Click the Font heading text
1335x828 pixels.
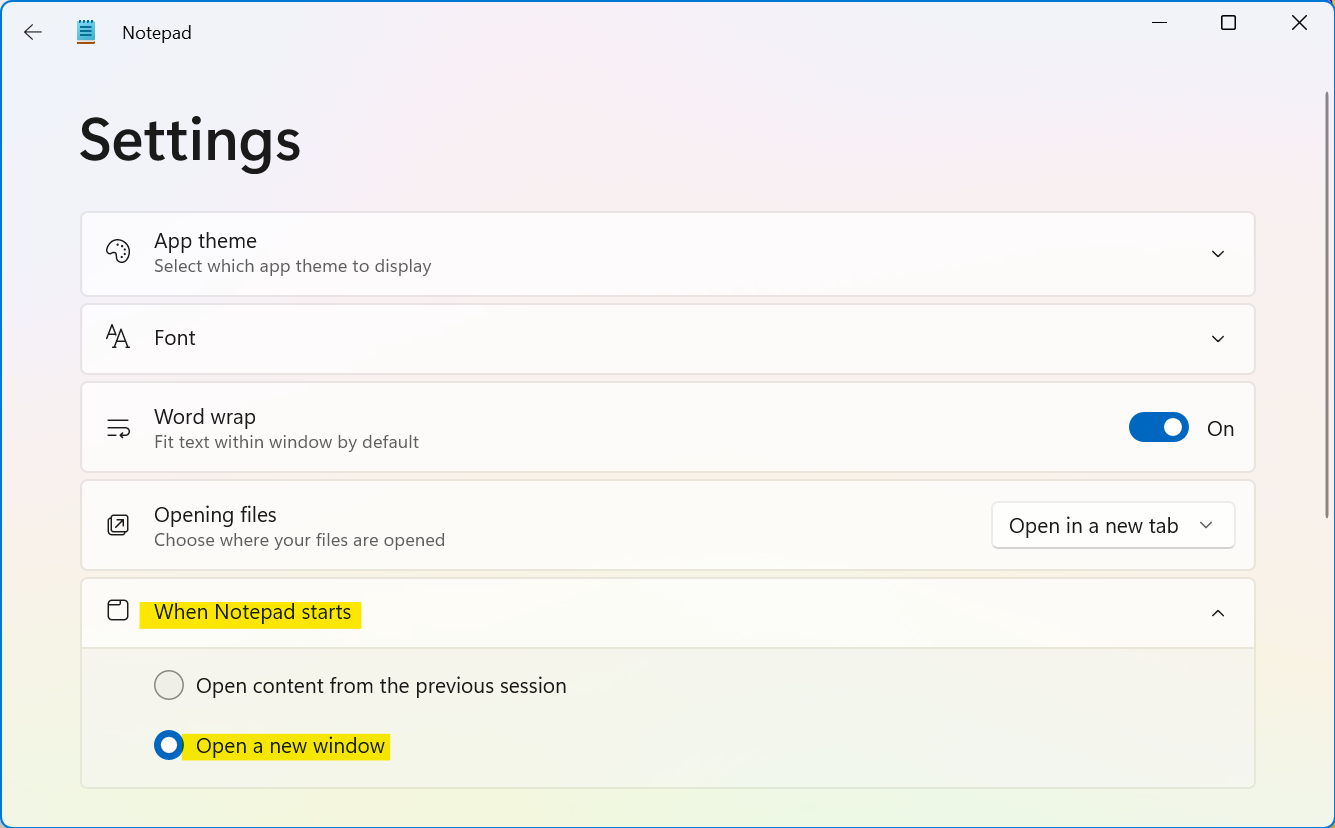[x=175, y=338]
